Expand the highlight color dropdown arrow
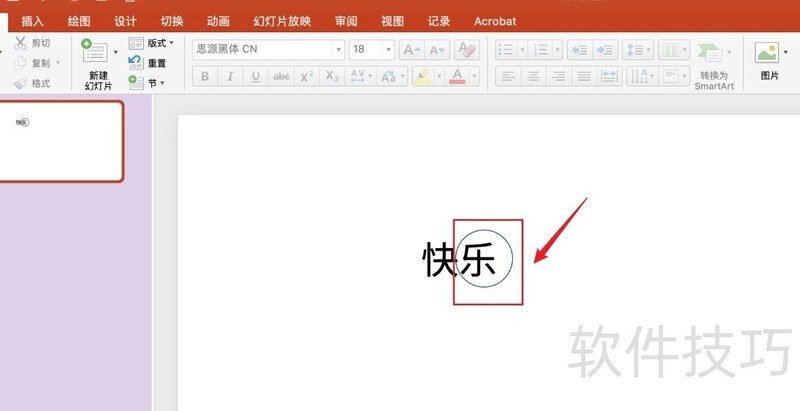Screen dimensions: 800x411 (439, 76)
